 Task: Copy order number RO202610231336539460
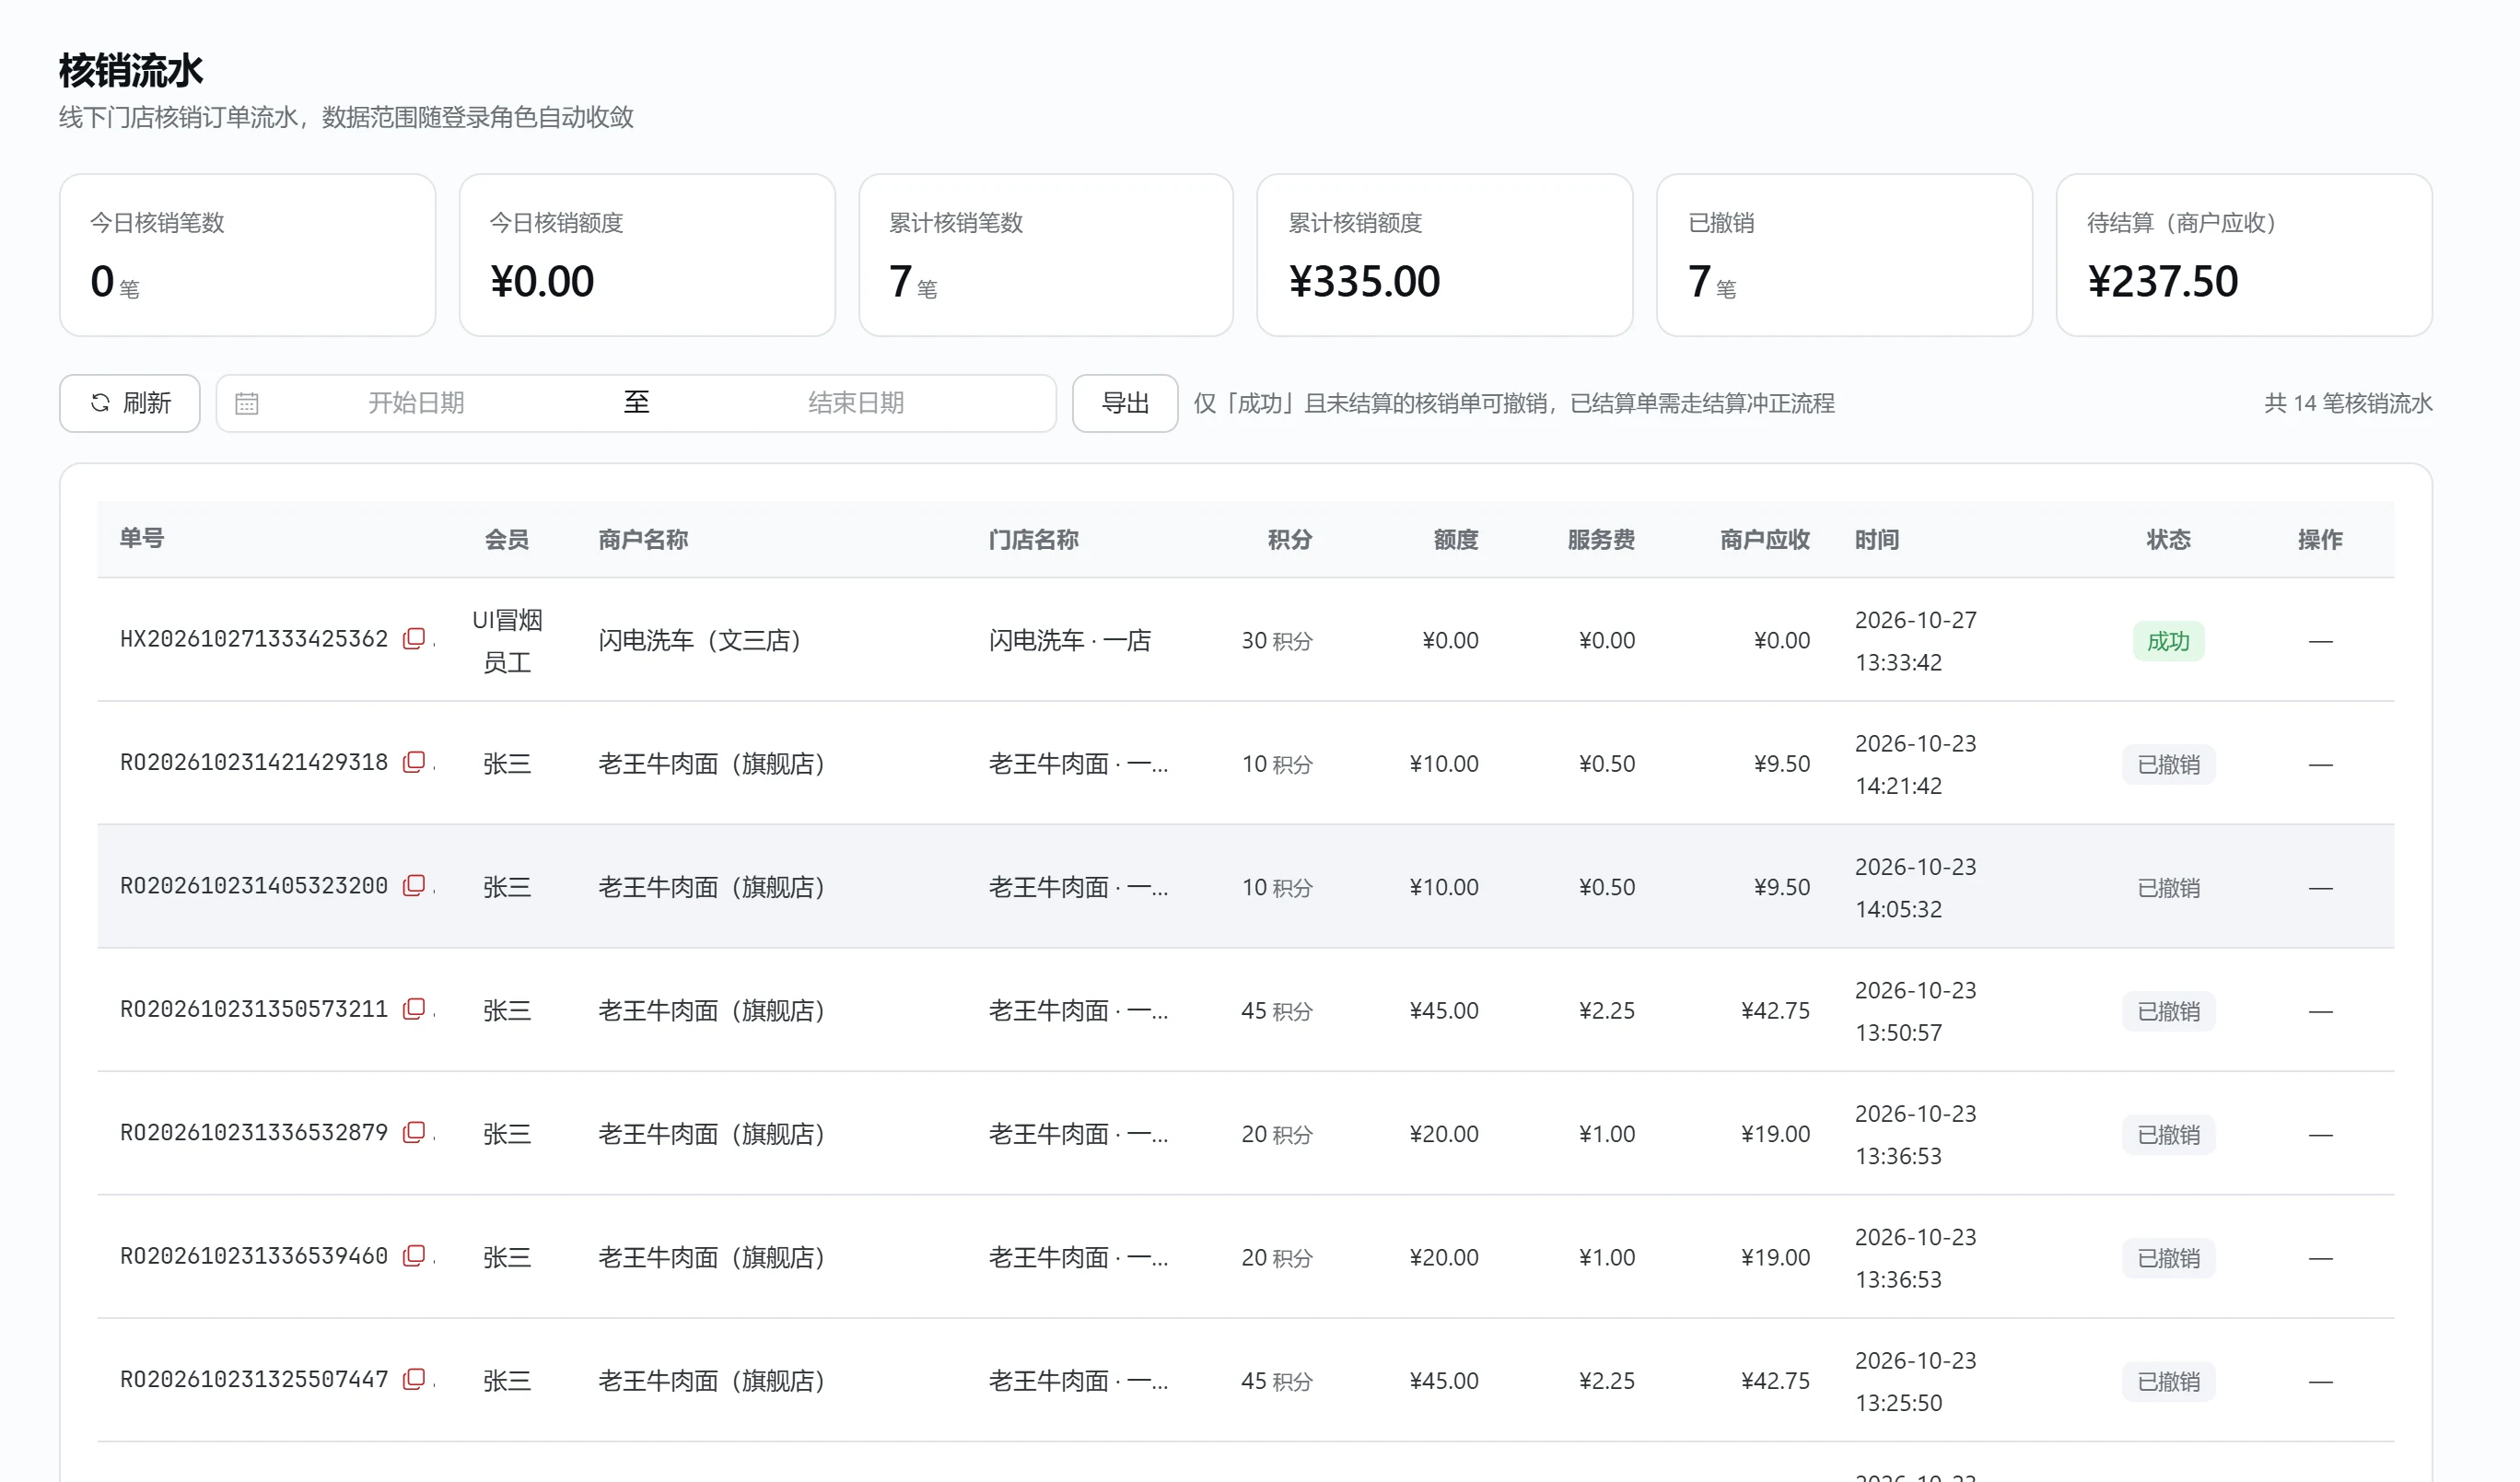click(414, 1256)
